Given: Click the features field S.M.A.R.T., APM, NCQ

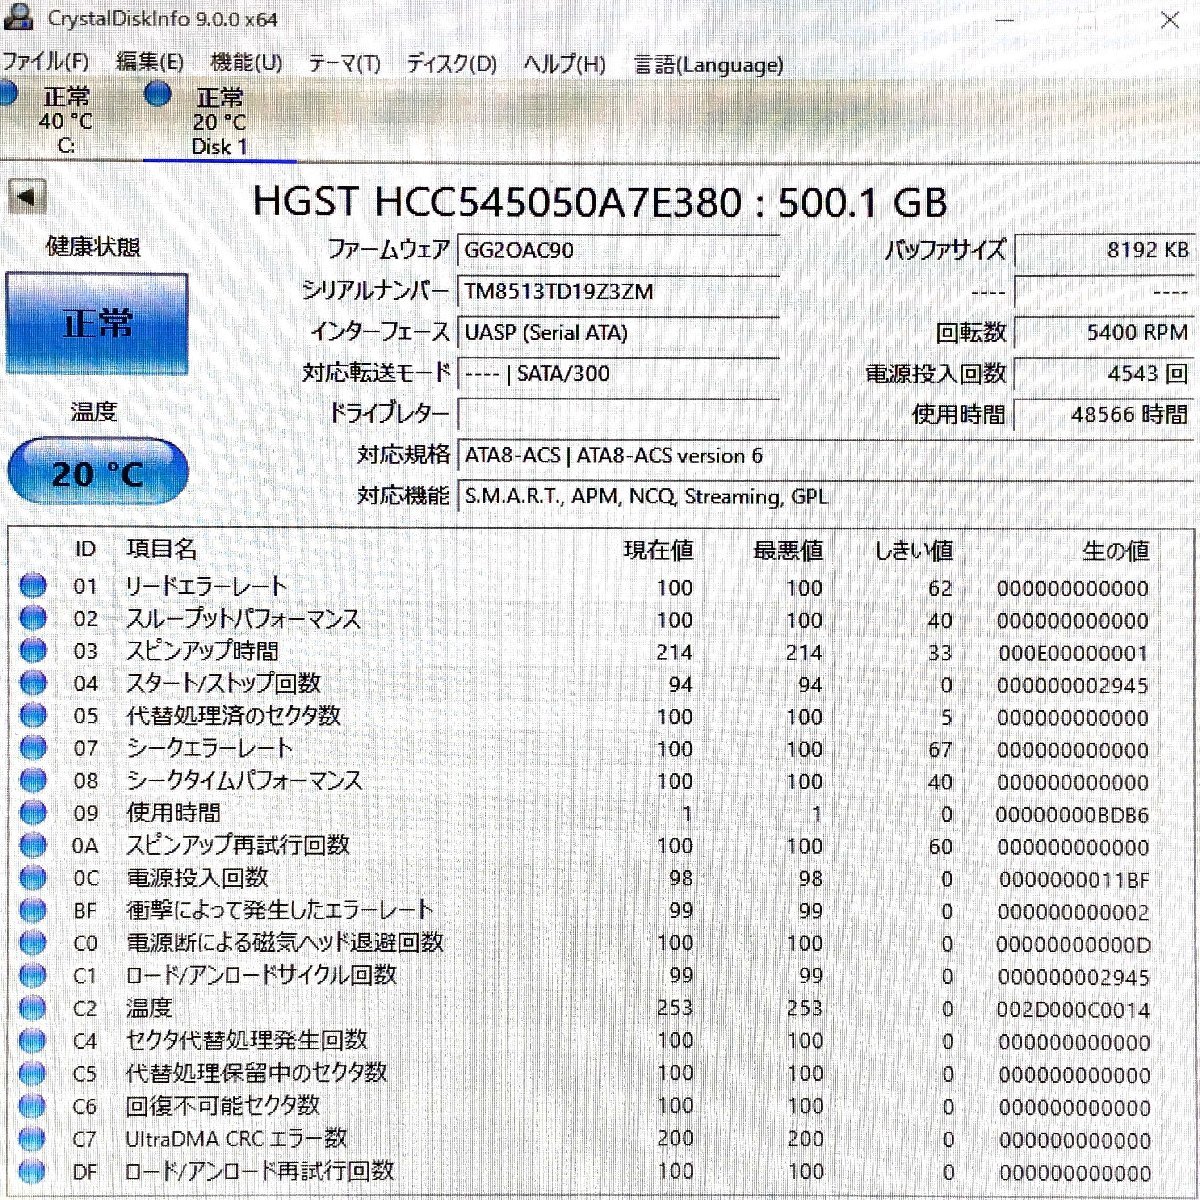Looking at the screenshot, I should (826, 496).
